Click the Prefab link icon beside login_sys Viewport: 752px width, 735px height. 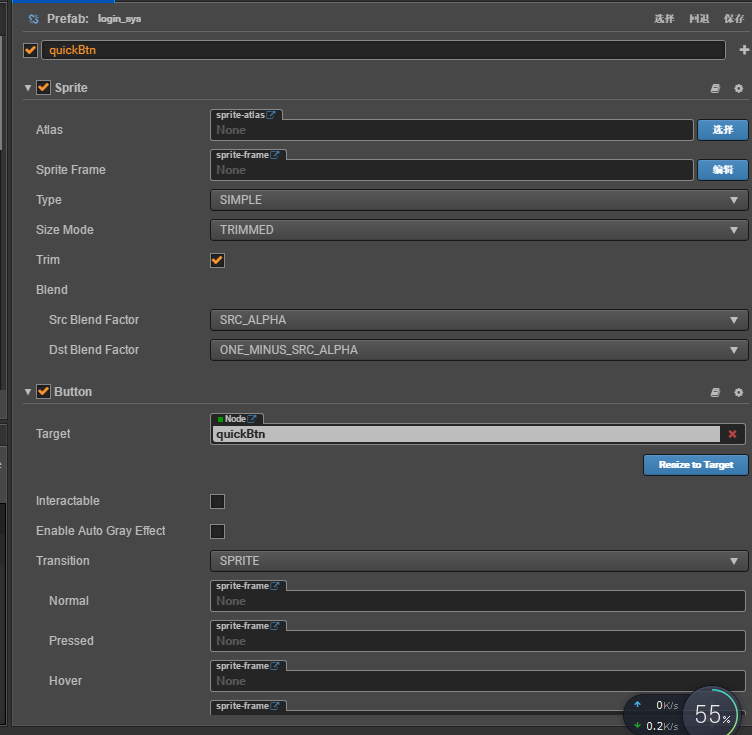(33, 19)
